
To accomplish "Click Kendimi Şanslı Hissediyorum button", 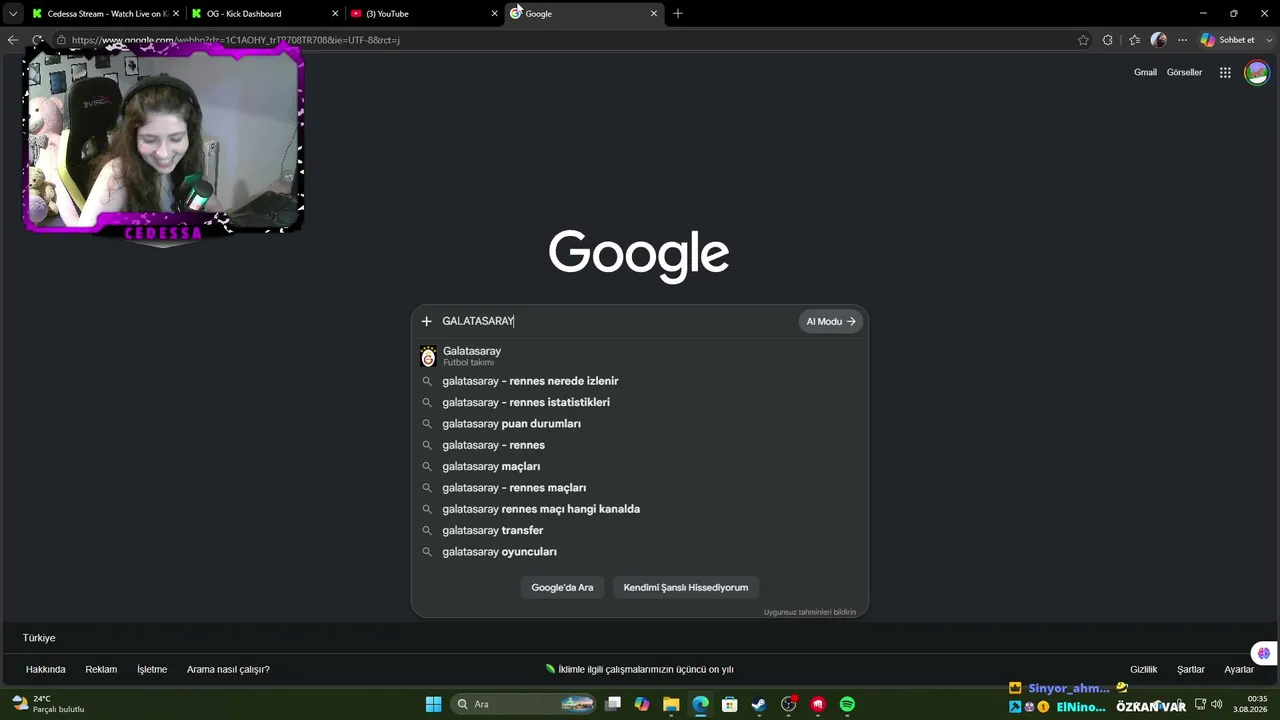I will click(686, 587).
